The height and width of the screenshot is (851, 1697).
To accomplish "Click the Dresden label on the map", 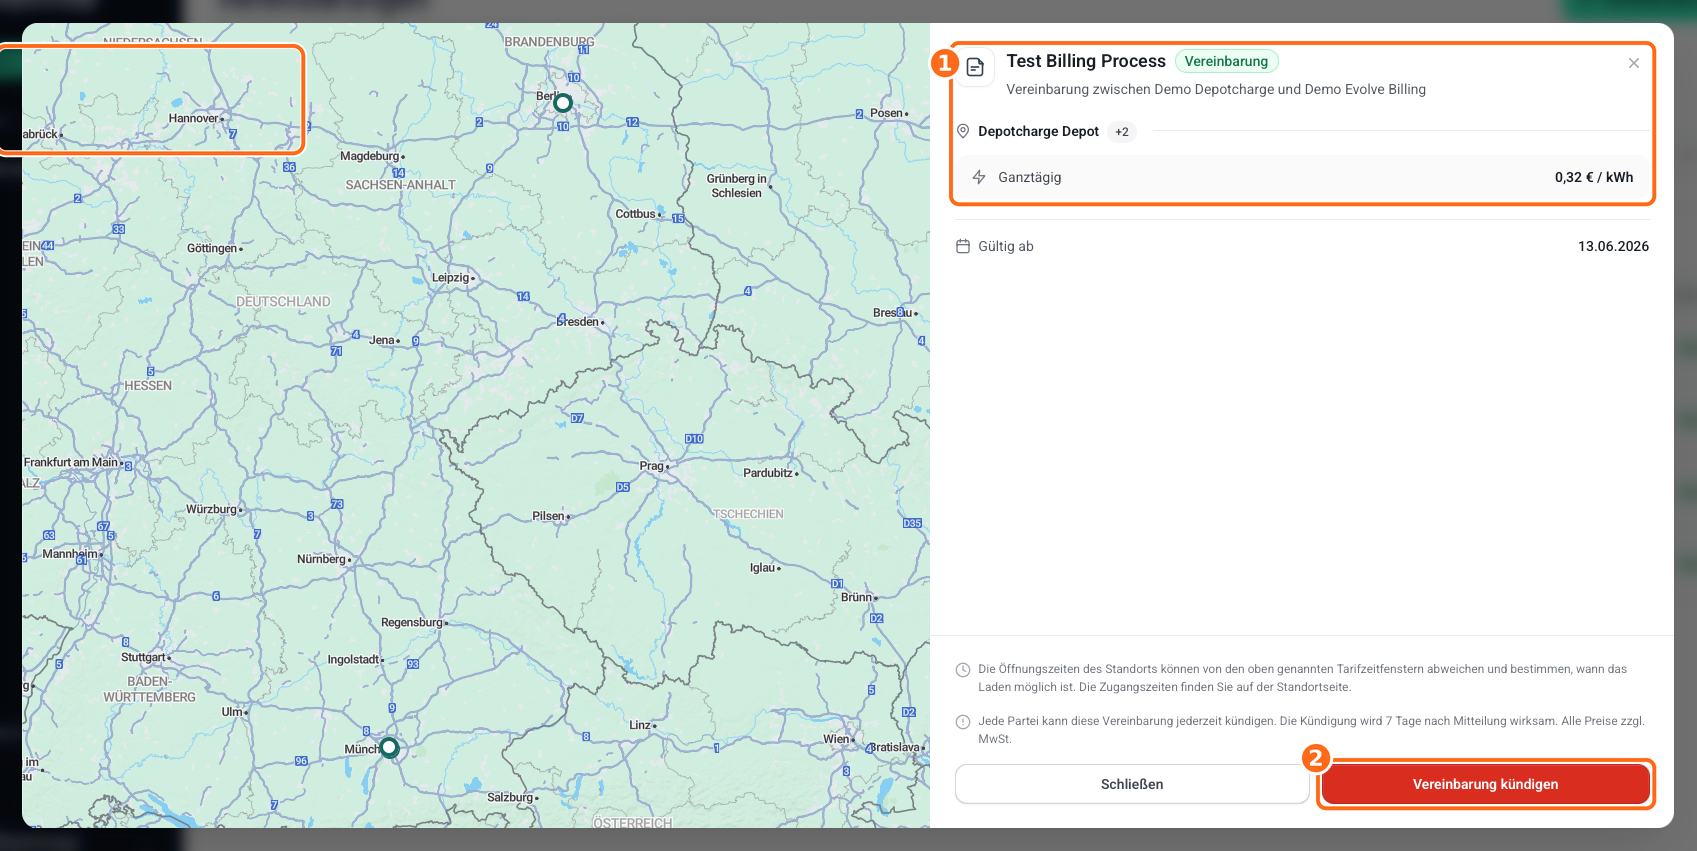I will [578, 321].
